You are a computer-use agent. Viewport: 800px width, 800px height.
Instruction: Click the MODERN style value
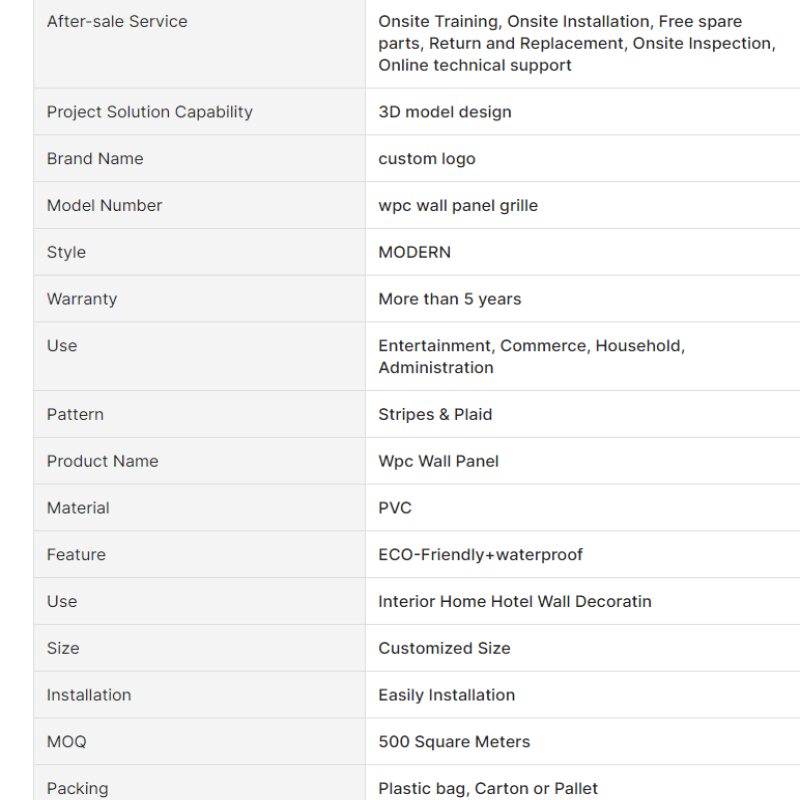coord(414,252)
